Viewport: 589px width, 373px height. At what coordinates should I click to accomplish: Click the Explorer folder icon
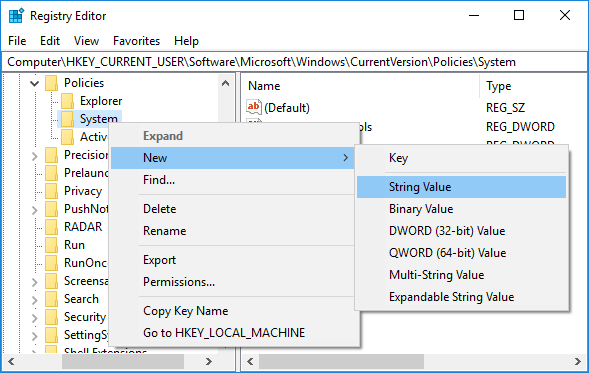click(x=67, y=101)
